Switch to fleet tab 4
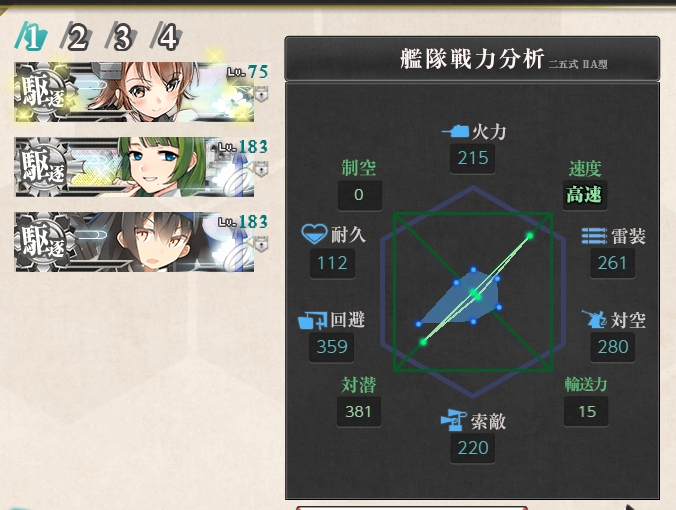The image size is (676, 510). pos(166,37)
